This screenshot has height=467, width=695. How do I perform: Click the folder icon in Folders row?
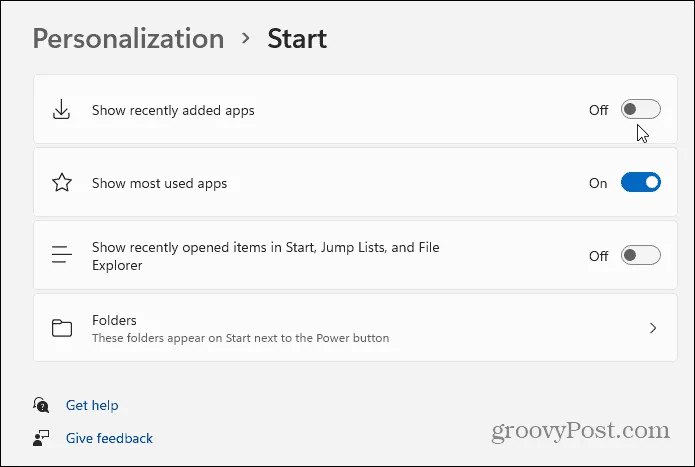pos(62,328)
